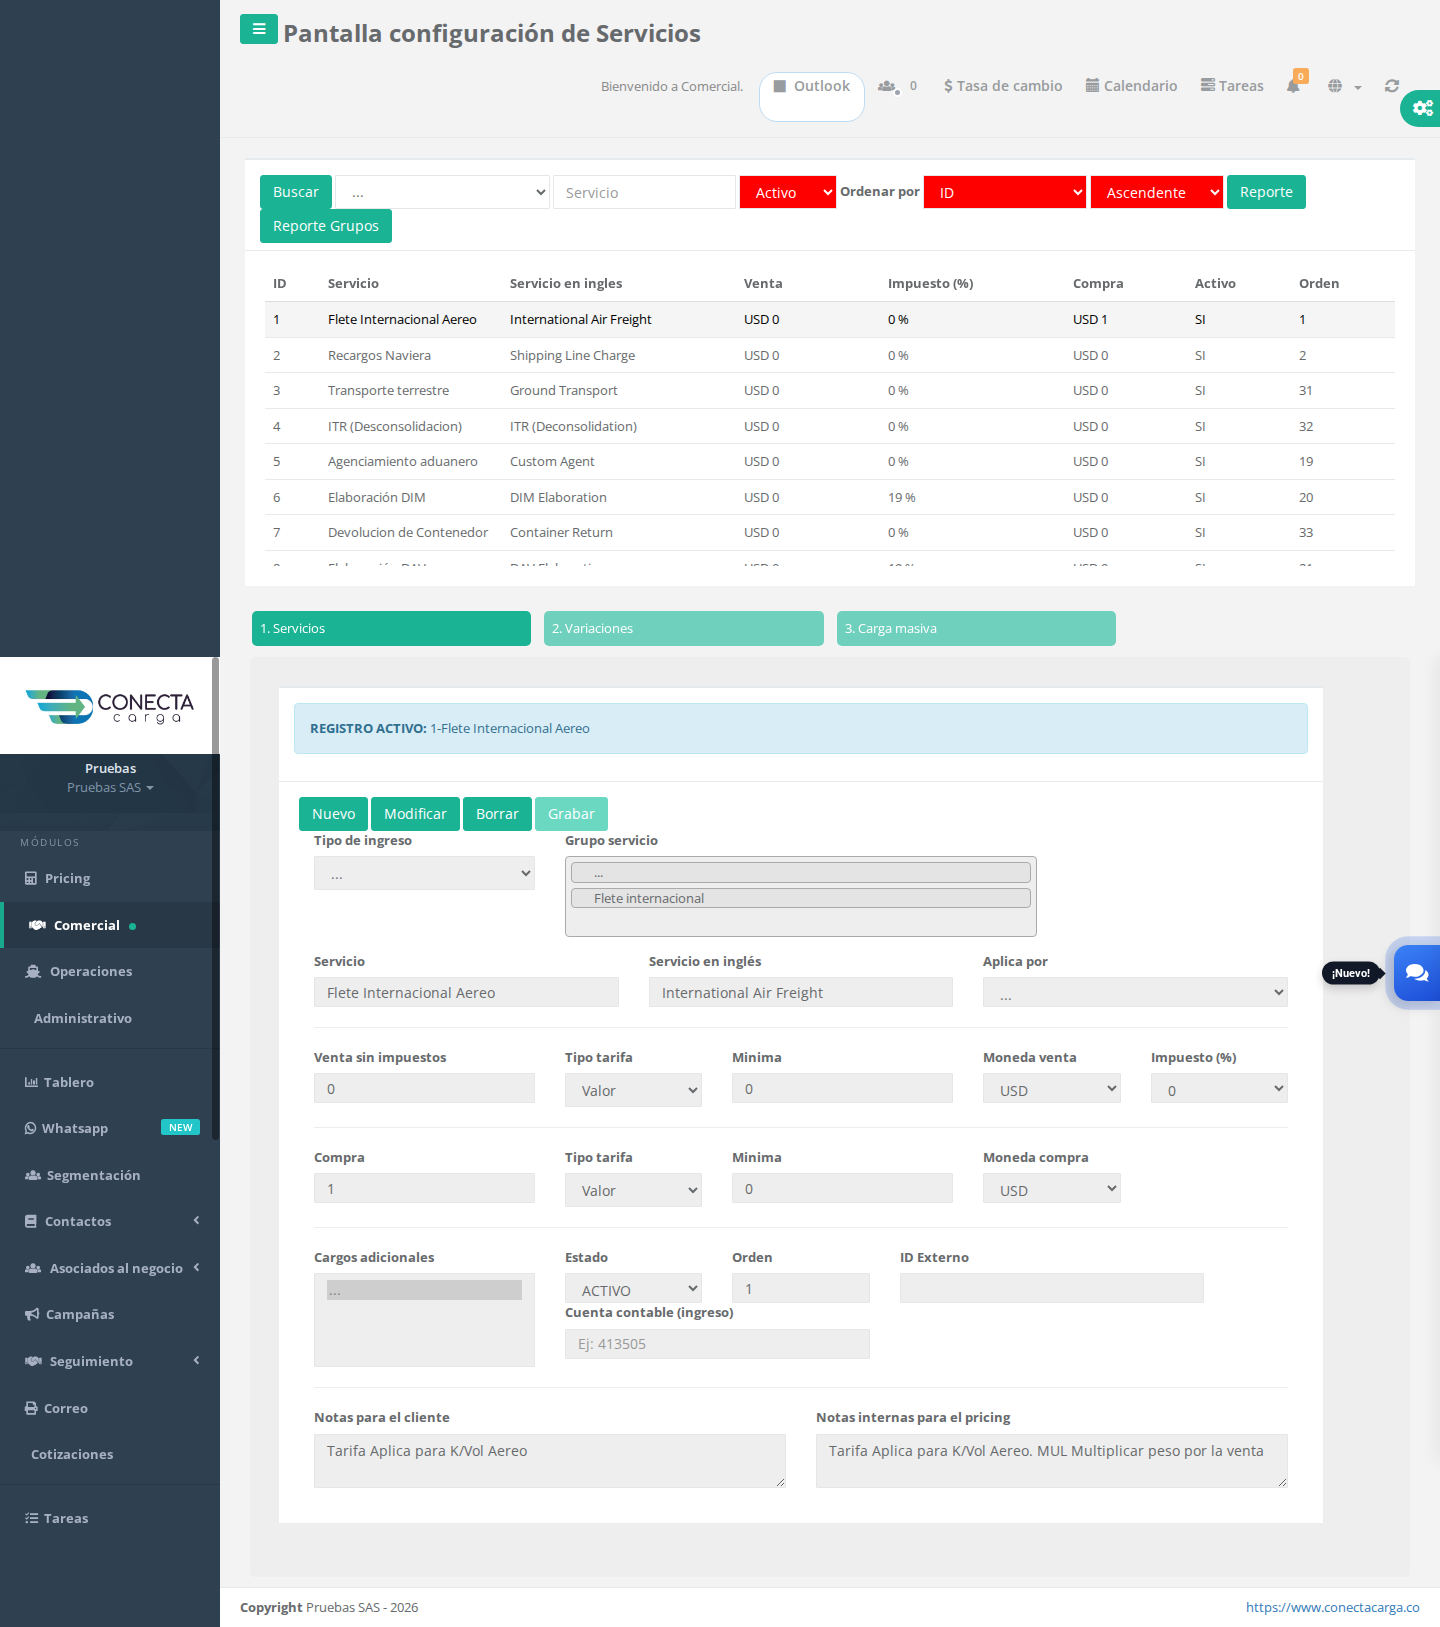The width and height of the screenshot is (1440, 1627).
Task: Open Tipo de ingreso dropdown
Action: pos(424,873)
